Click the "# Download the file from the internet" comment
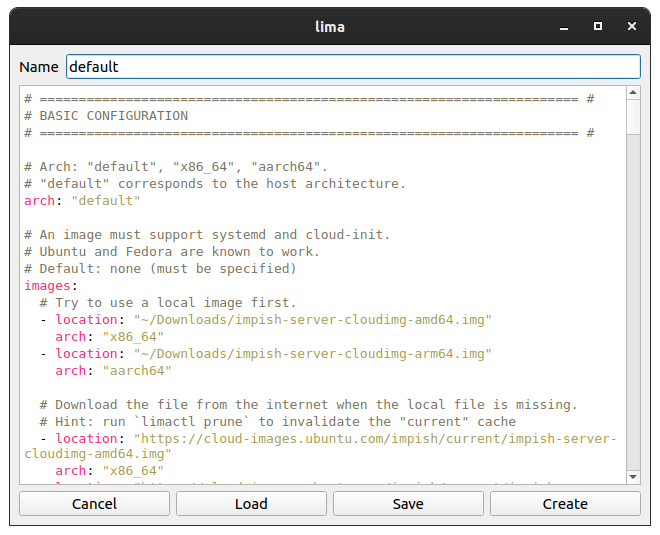660x535 pixels. pyautogui.click(x=309, y=405)
